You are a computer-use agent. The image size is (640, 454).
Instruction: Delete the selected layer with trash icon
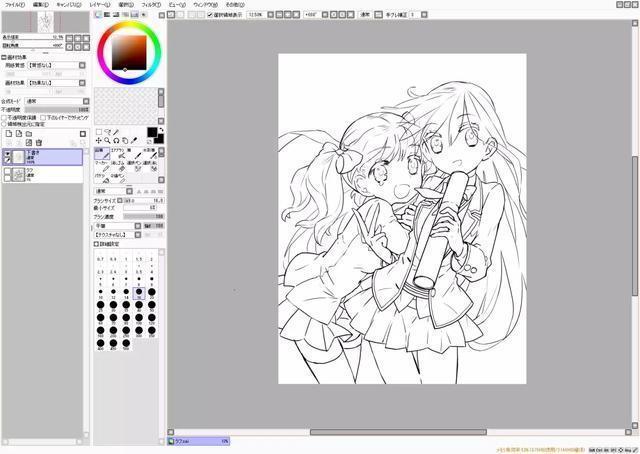click(39, 143)
